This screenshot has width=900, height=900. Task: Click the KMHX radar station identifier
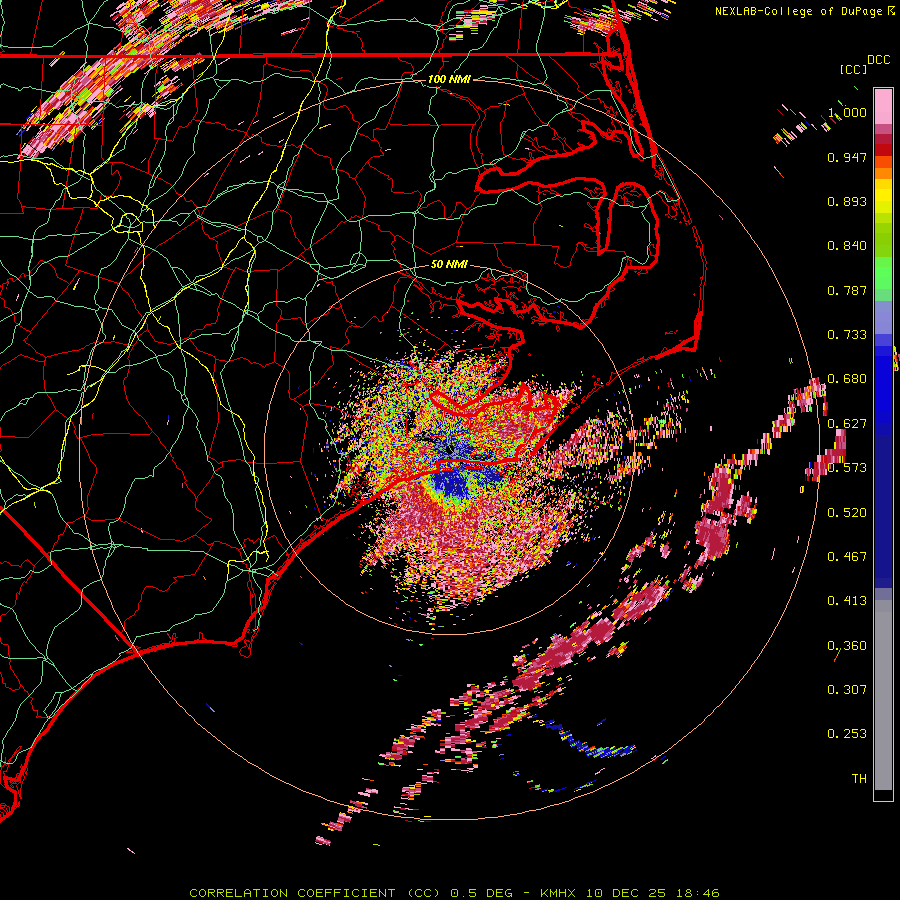click(560, 893)
